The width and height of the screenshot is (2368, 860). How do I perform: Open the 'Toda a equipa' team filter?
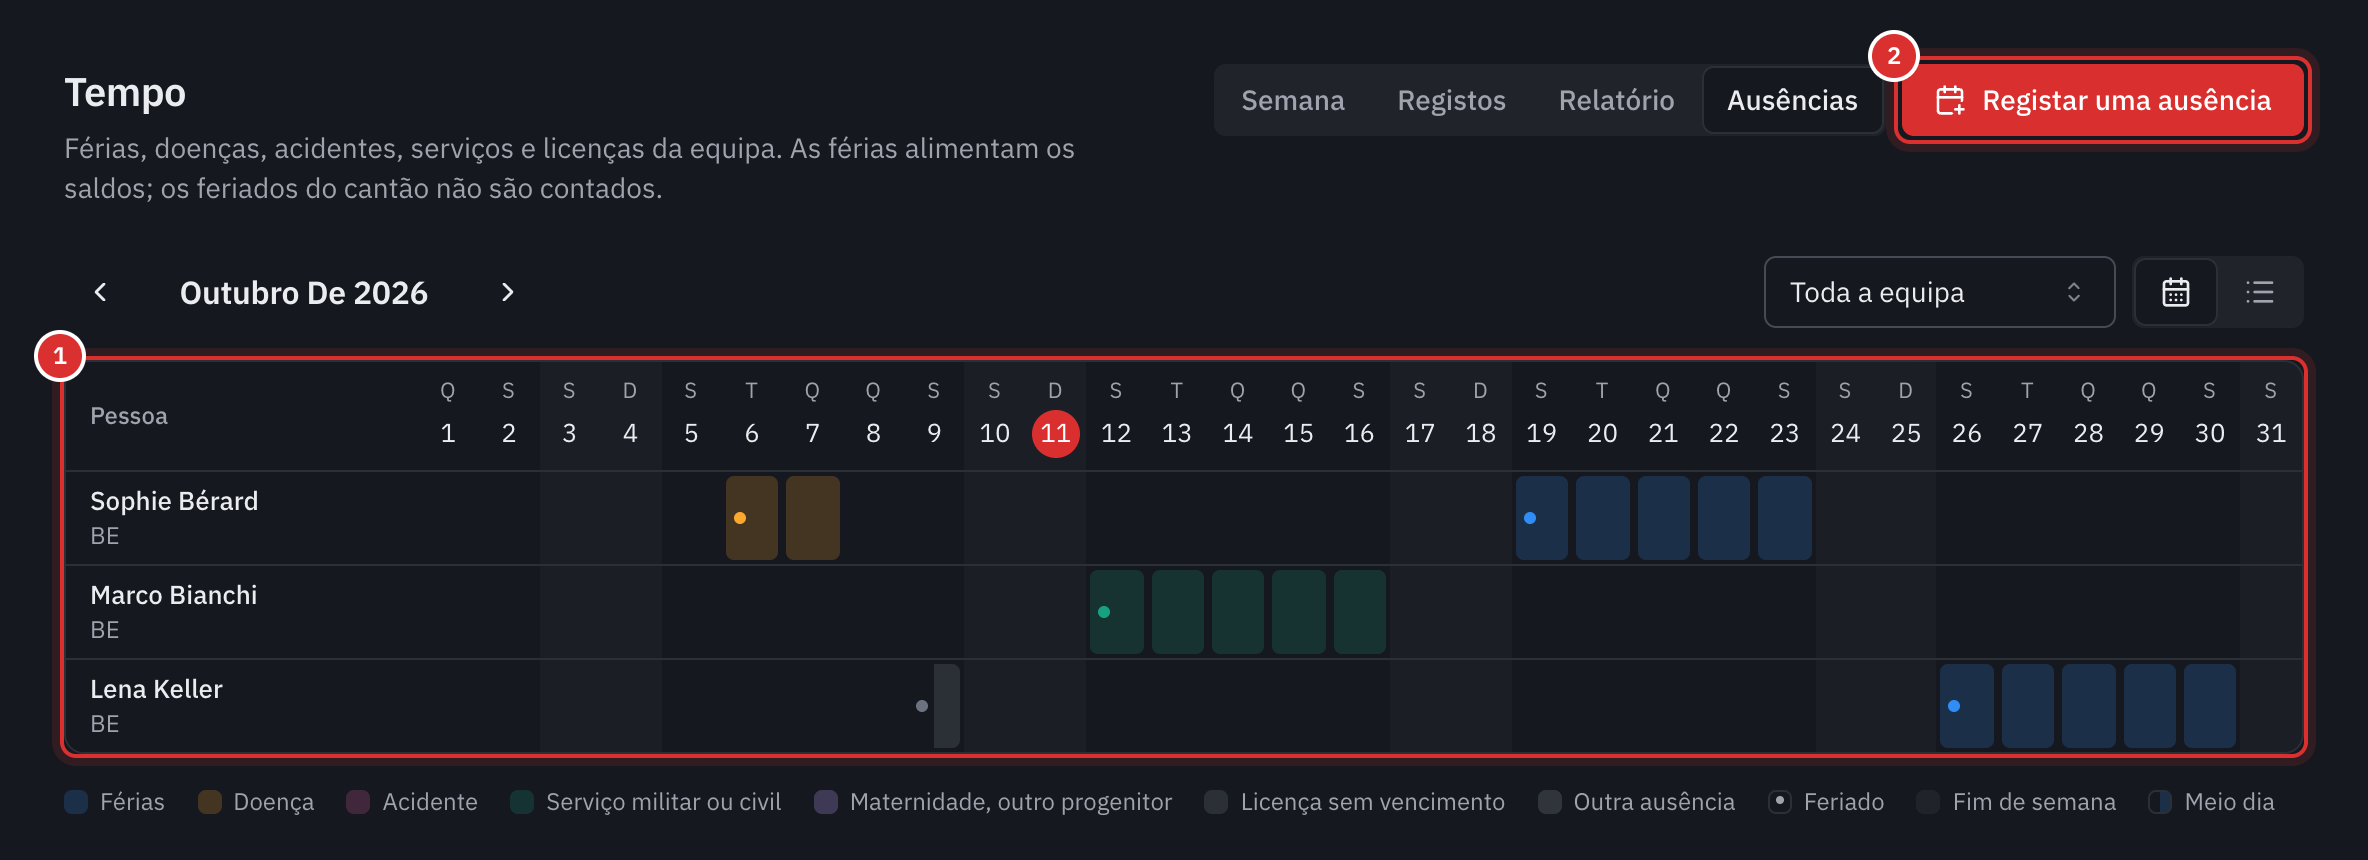point(1939,292)
